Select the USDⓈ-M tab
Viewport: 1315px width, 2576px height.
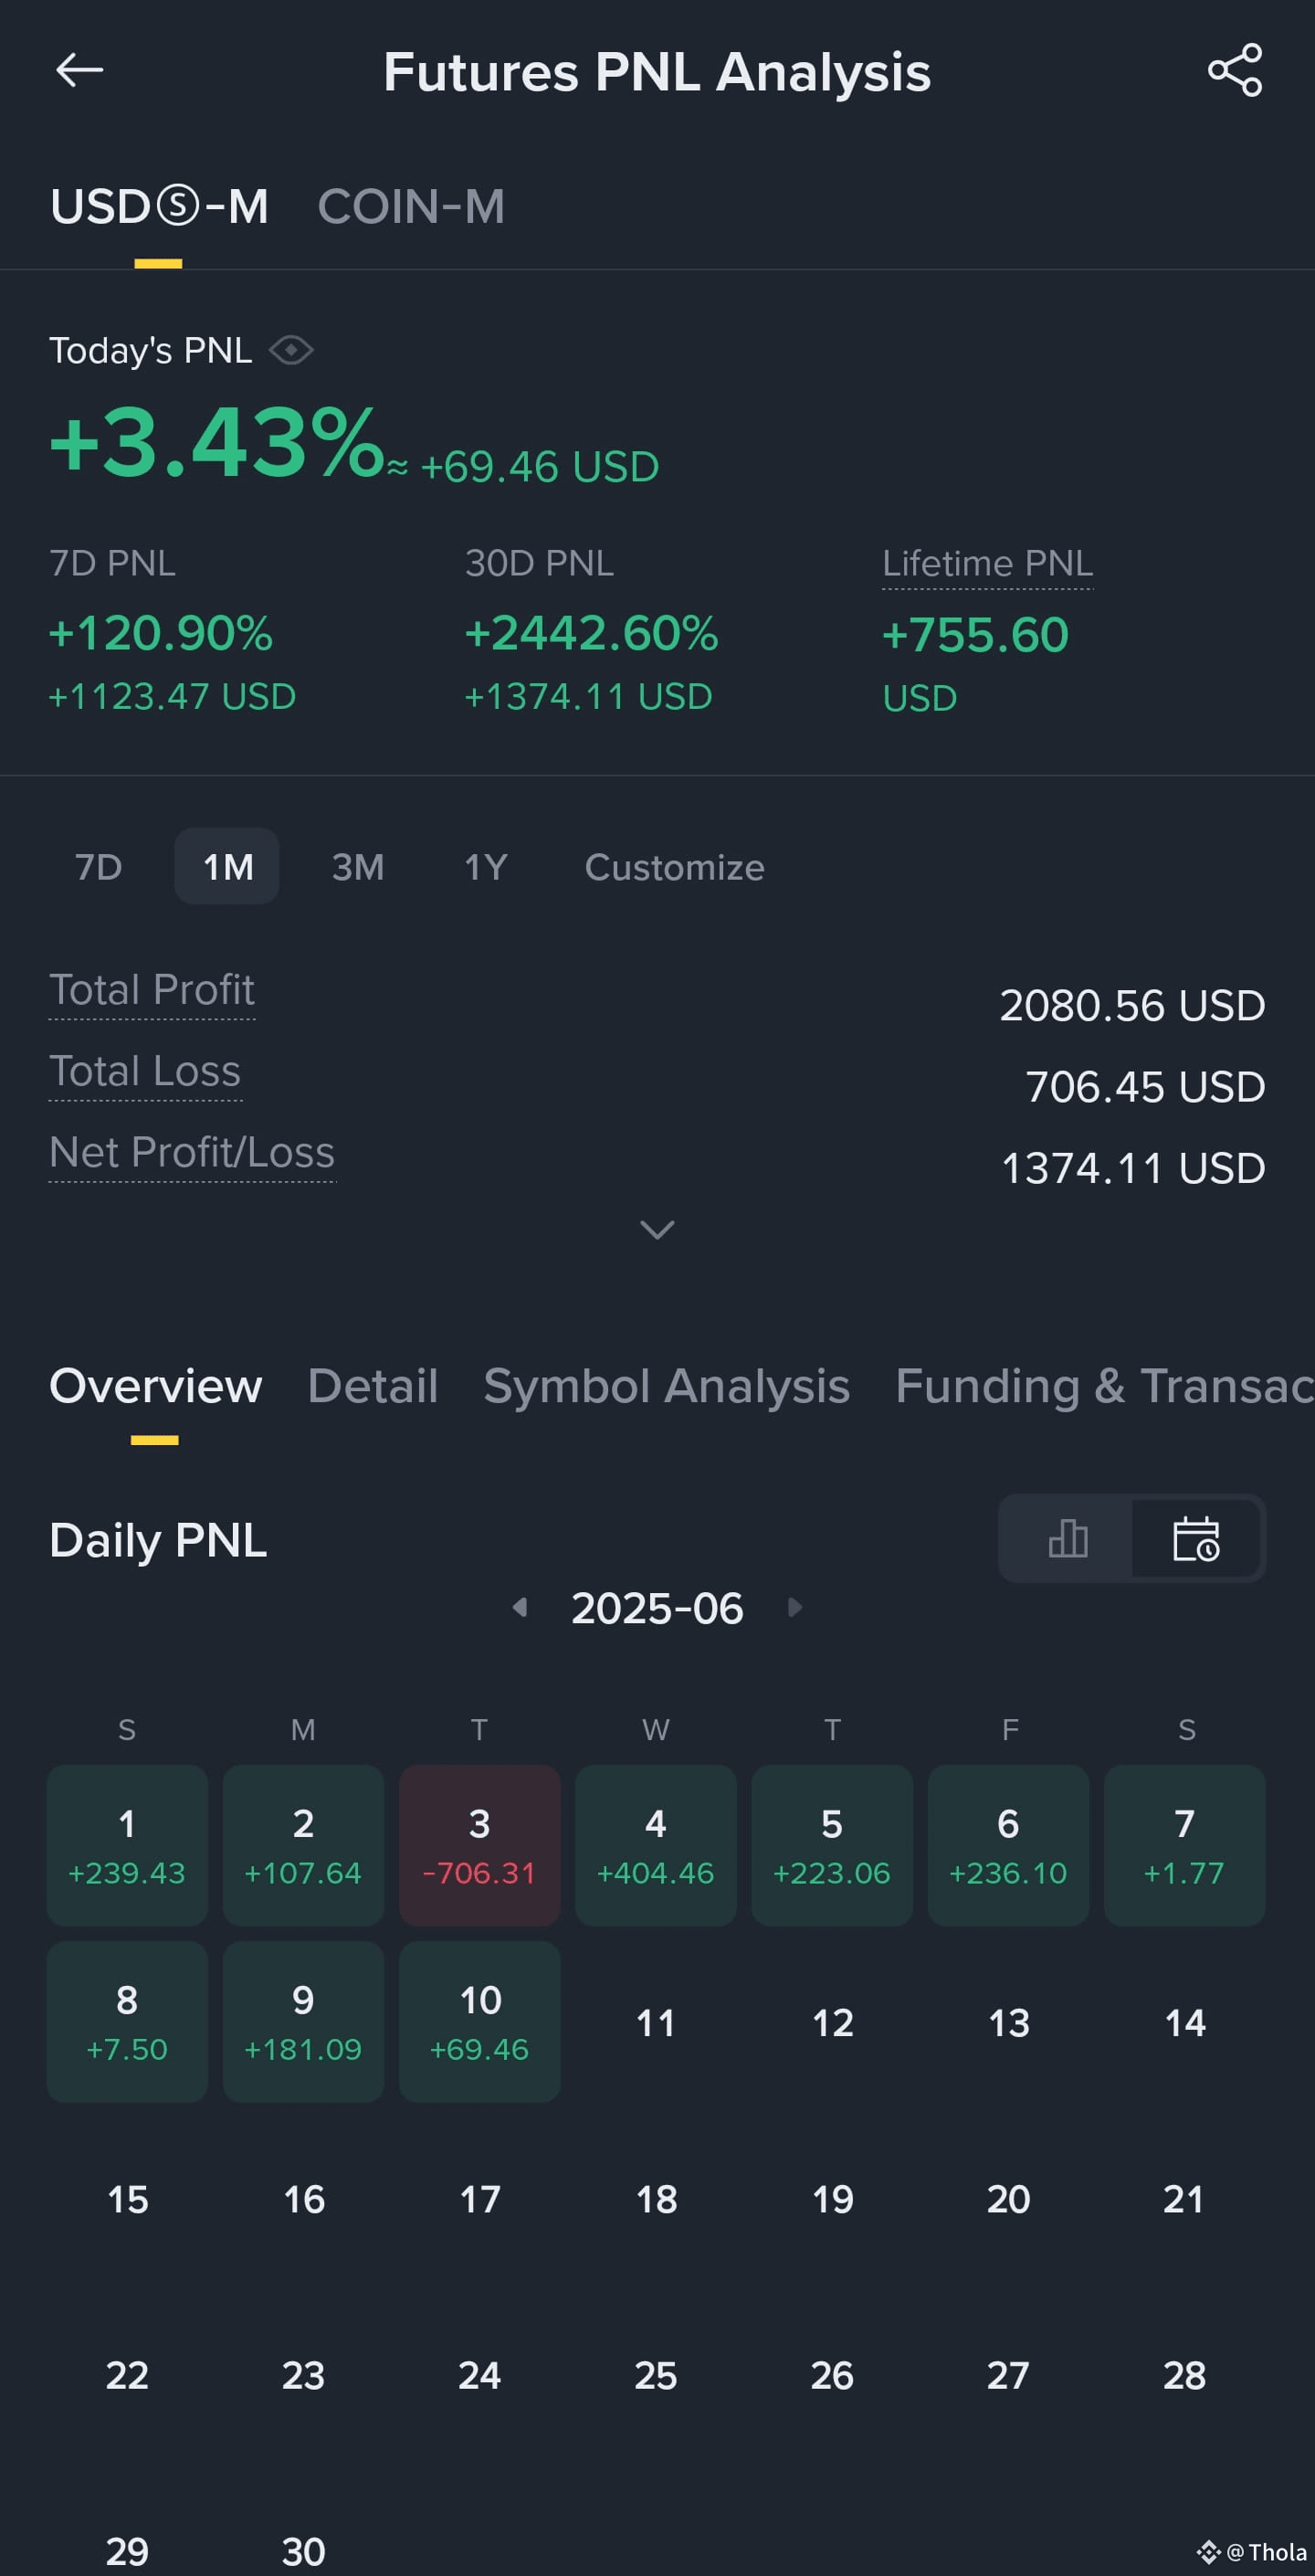click(x=159, y=207)
